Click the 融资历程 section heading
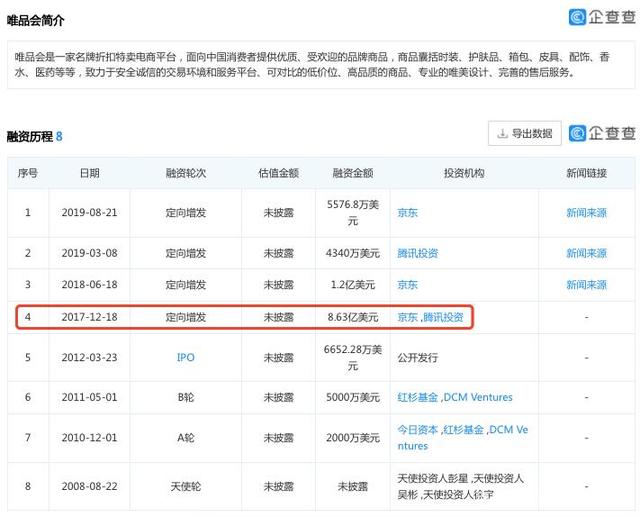Image resolution: width=640 pixels, height=517 pixels. coord(30,136)
